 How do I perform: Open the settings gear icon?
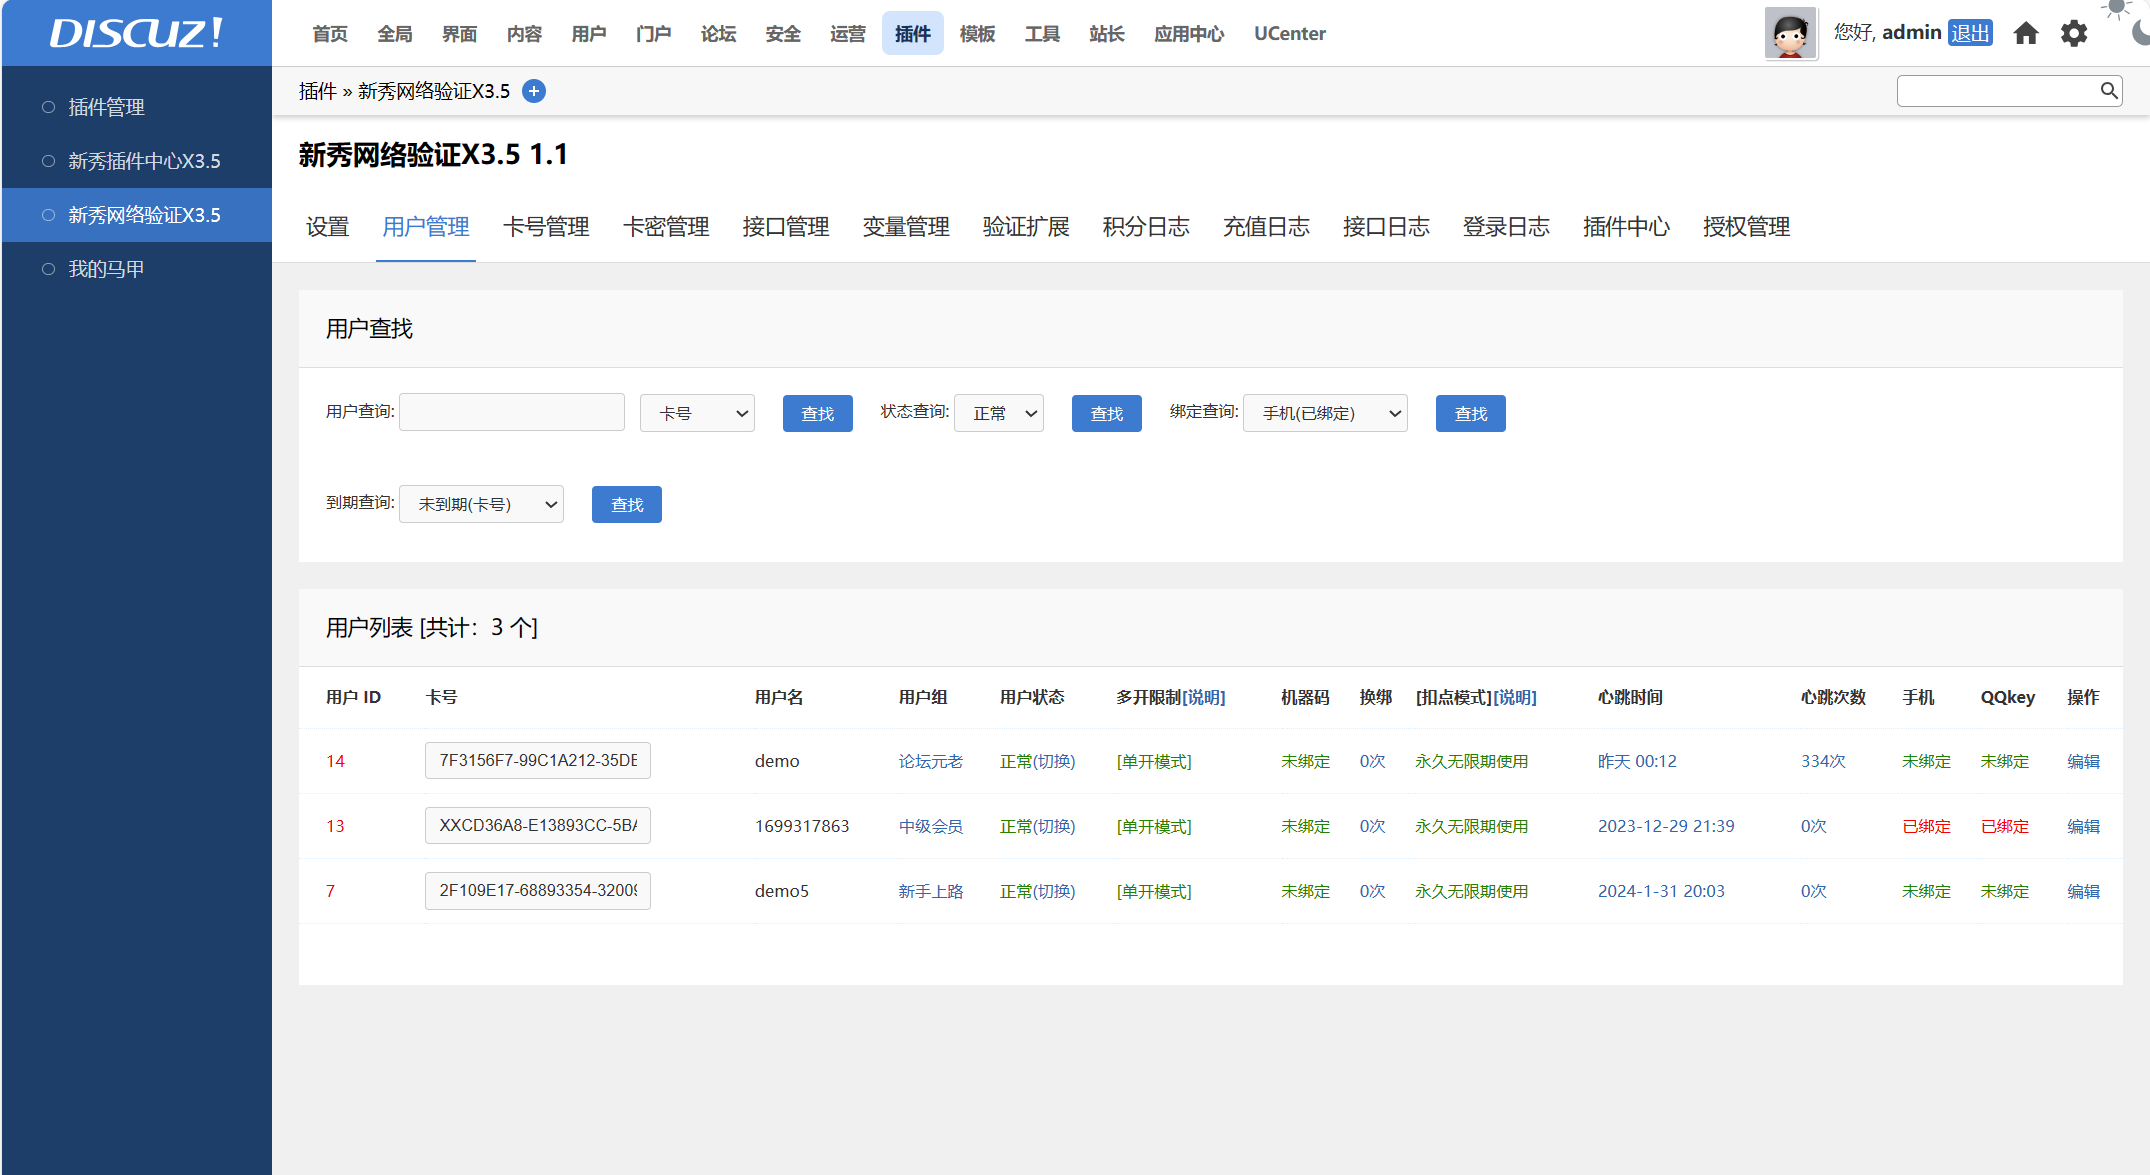pyautogui.click(x=2074, y=33)
